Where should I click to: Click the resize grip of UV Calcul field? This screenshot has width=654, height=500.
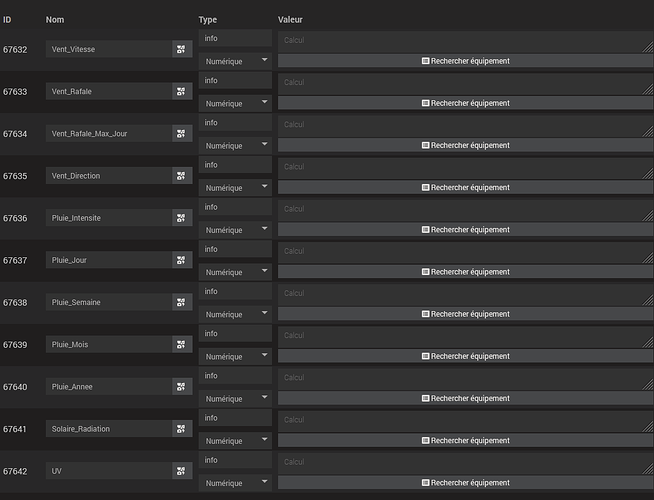coord(648,469)
